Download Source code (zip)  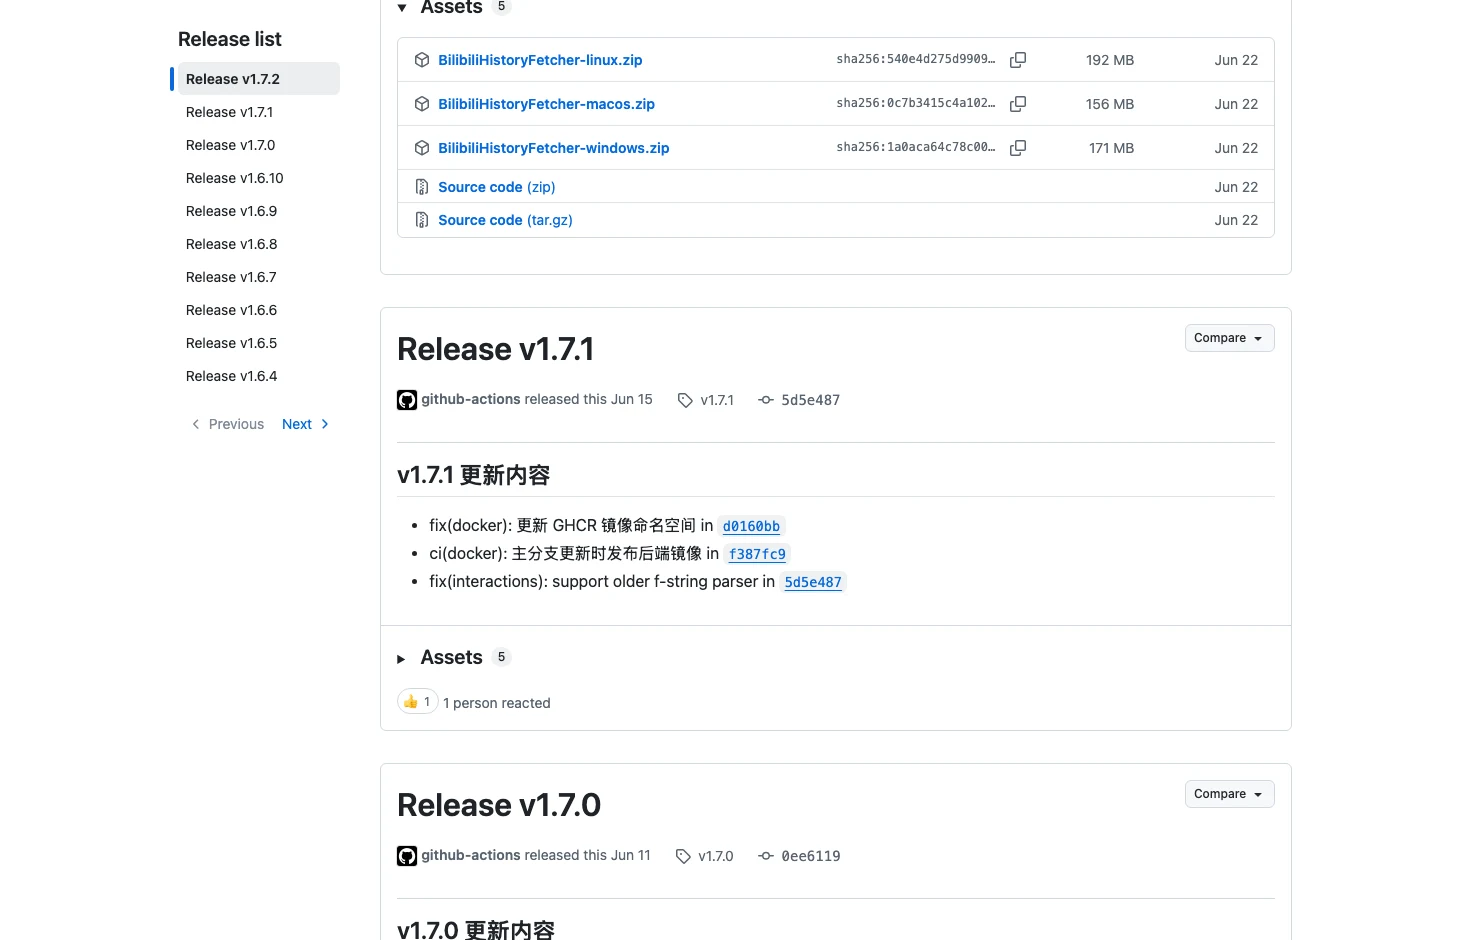click(x=497, y=187)
